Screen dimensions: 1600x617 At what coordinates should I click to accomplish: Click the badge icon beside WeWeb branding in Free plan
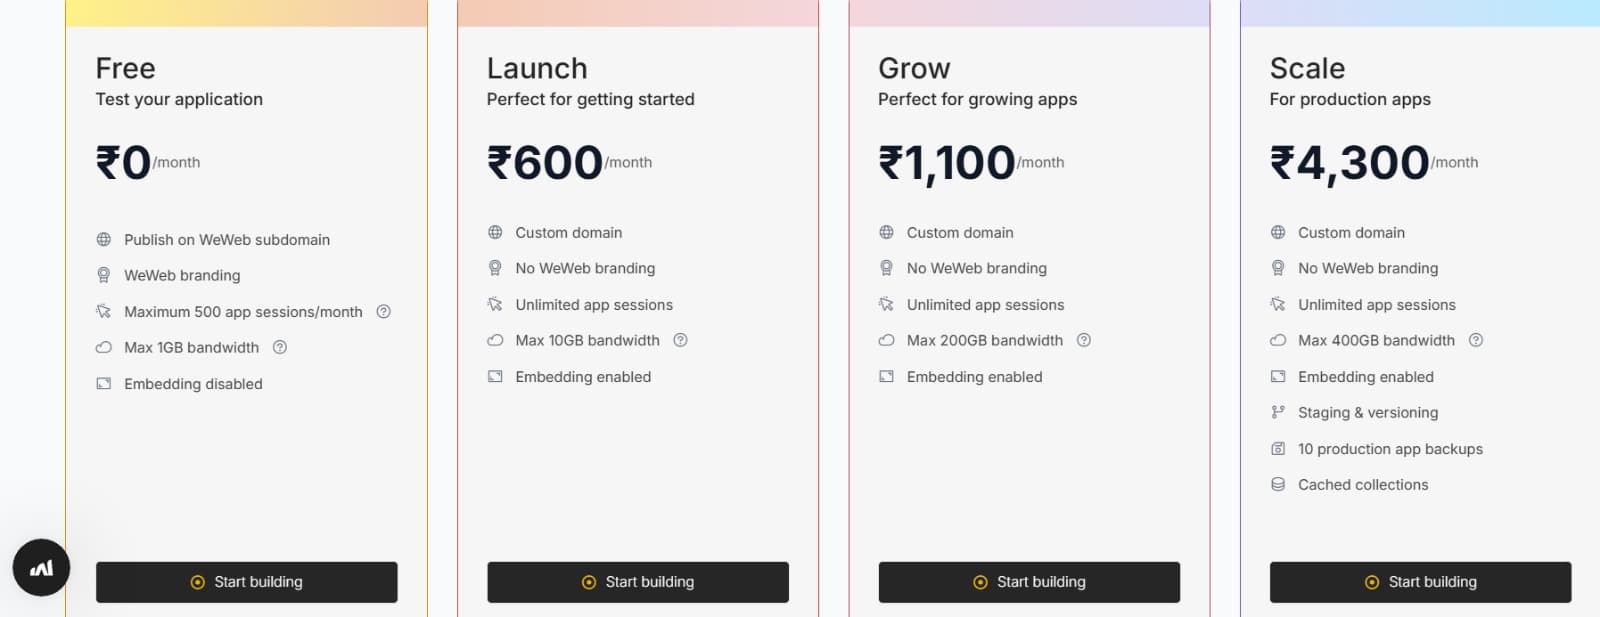click(x=104, y=275)
